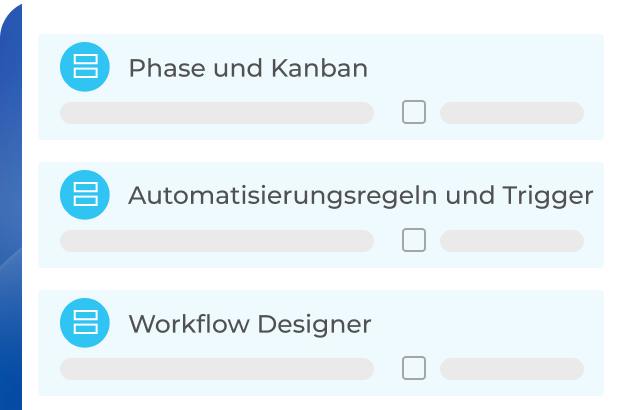Click the short gray bar right of Workflow Designer checkbox
Image resolution: width=620 pixels, height=410 pixels.
511,369
